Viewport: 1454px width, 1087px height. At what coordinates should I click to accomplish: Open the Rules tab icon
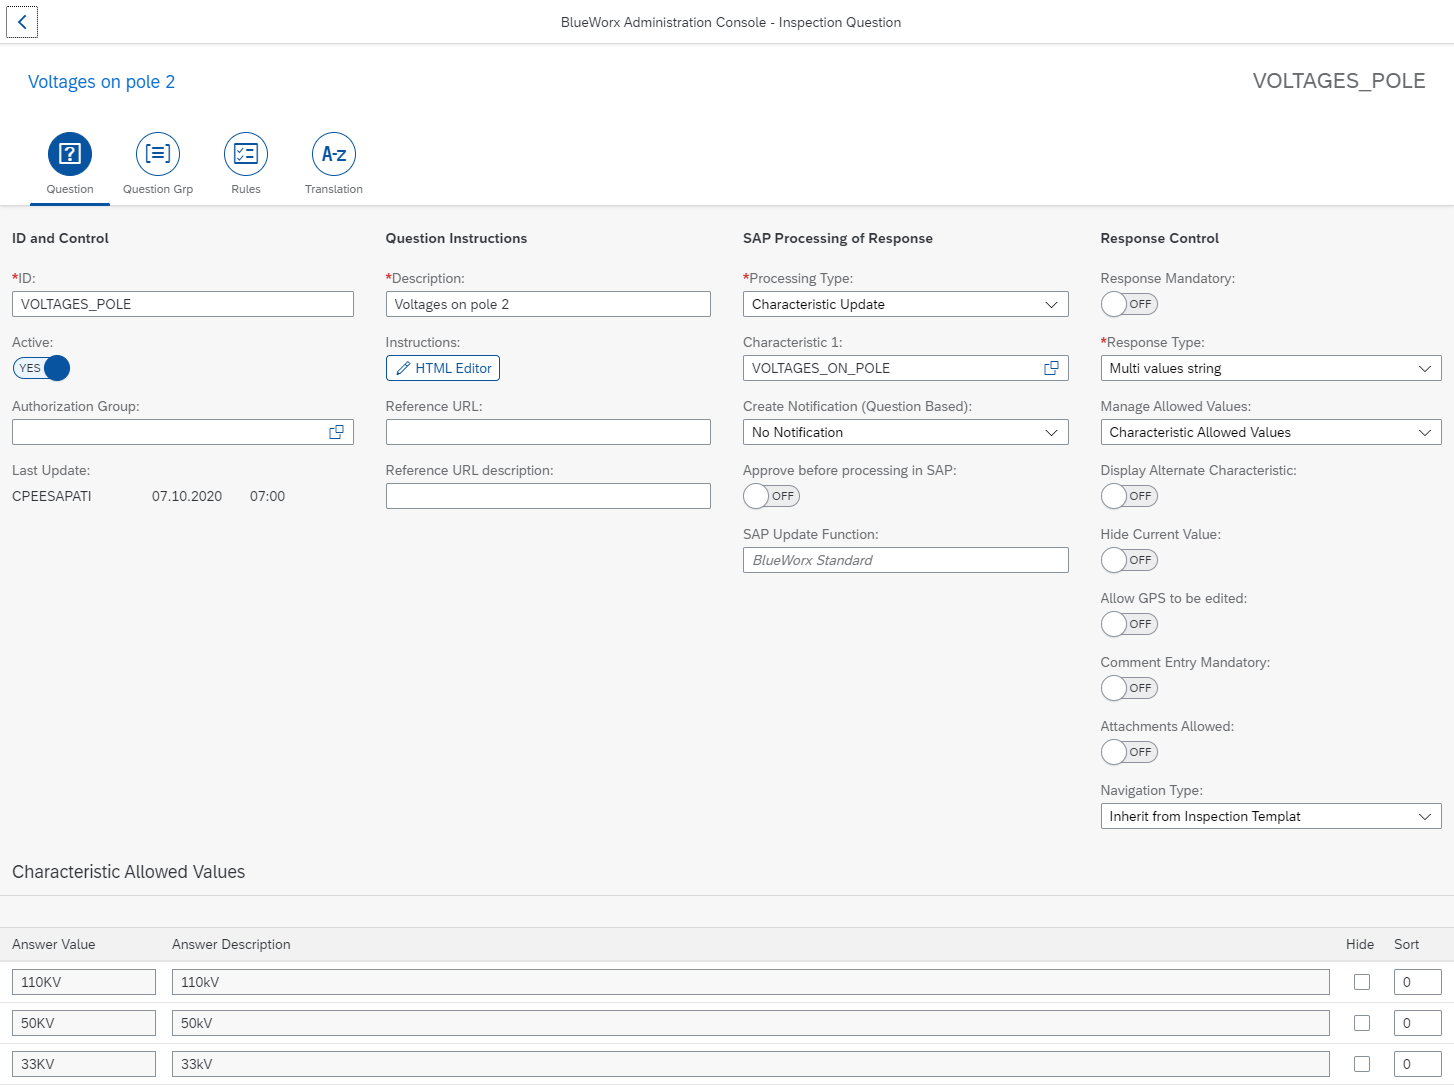(246, 154)
